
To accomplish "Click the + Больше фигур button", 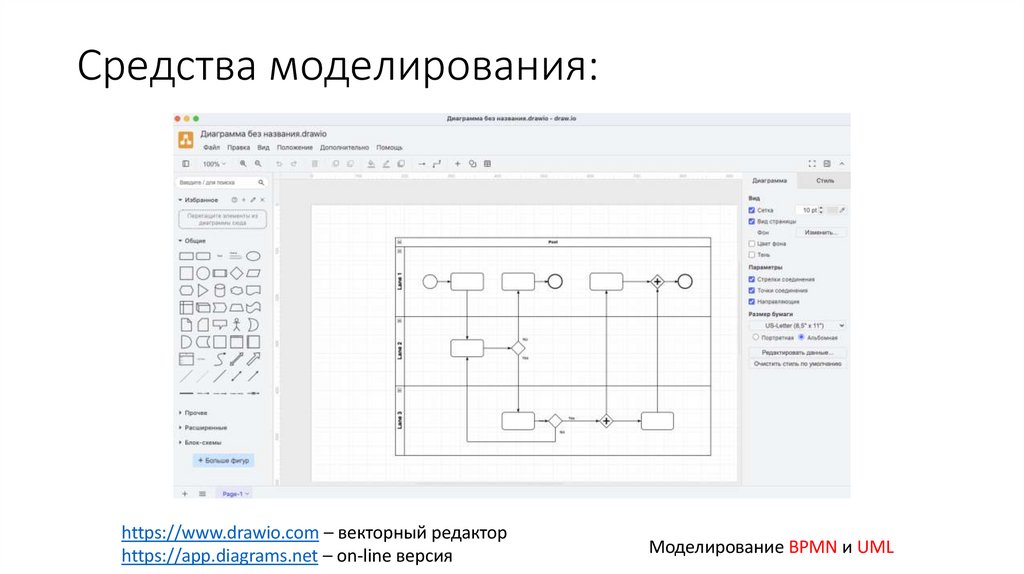I will click(x=223, y=460).
